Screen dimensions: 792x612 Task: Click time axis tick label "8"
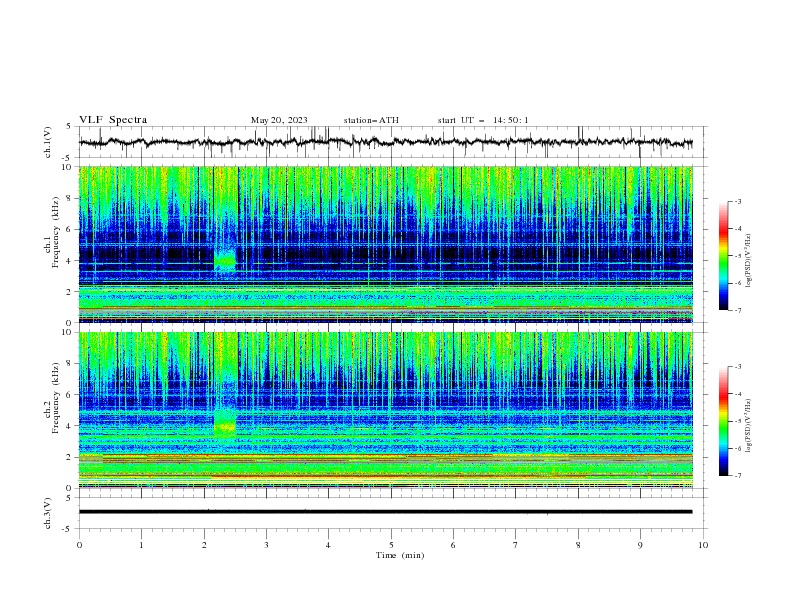coord(578,545)
